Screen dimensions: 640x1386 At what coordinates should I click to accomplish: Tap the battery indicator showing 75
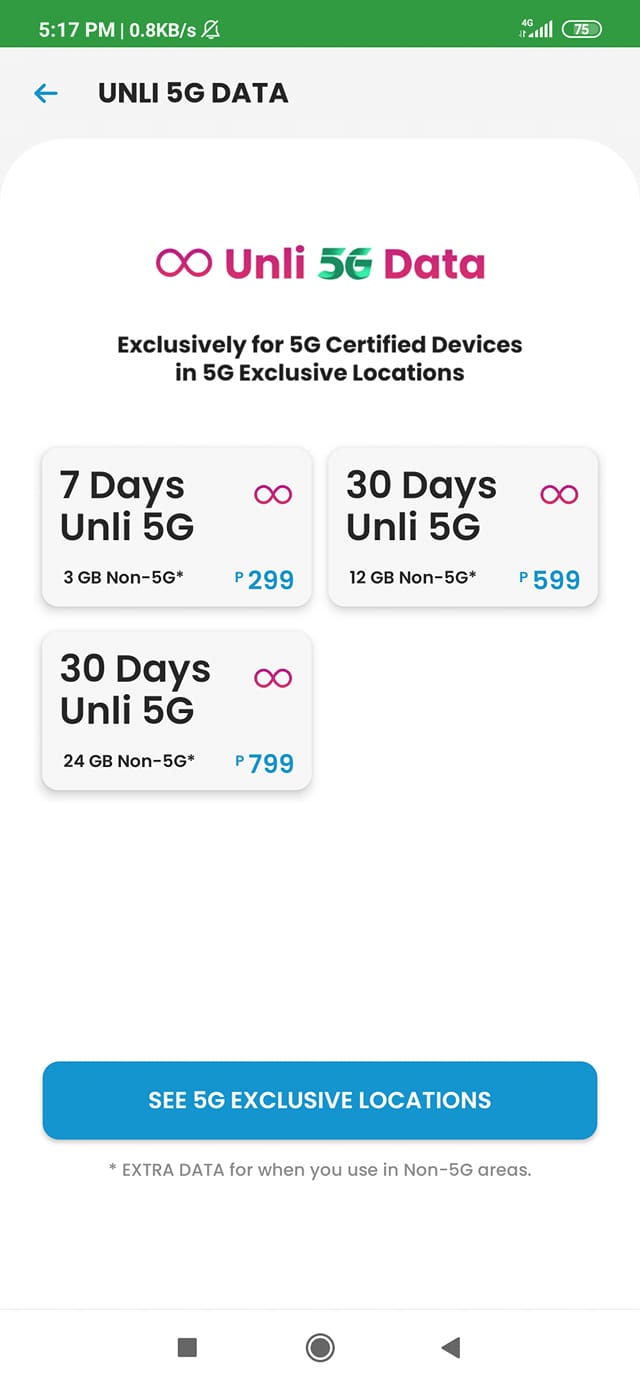pos(580,29)
